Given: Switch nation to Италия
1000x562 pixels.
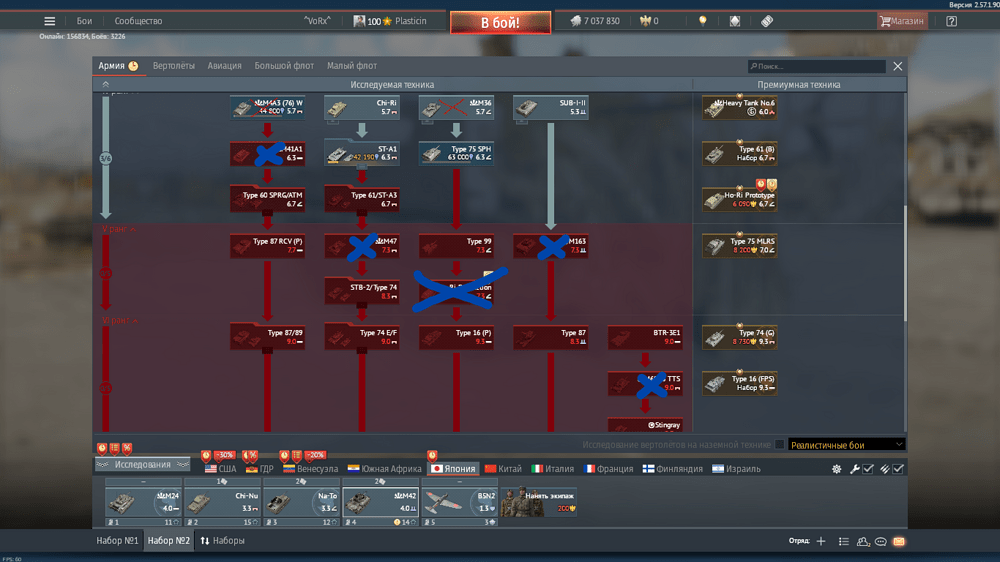Looking at the screenshot, I should point(553,469).
